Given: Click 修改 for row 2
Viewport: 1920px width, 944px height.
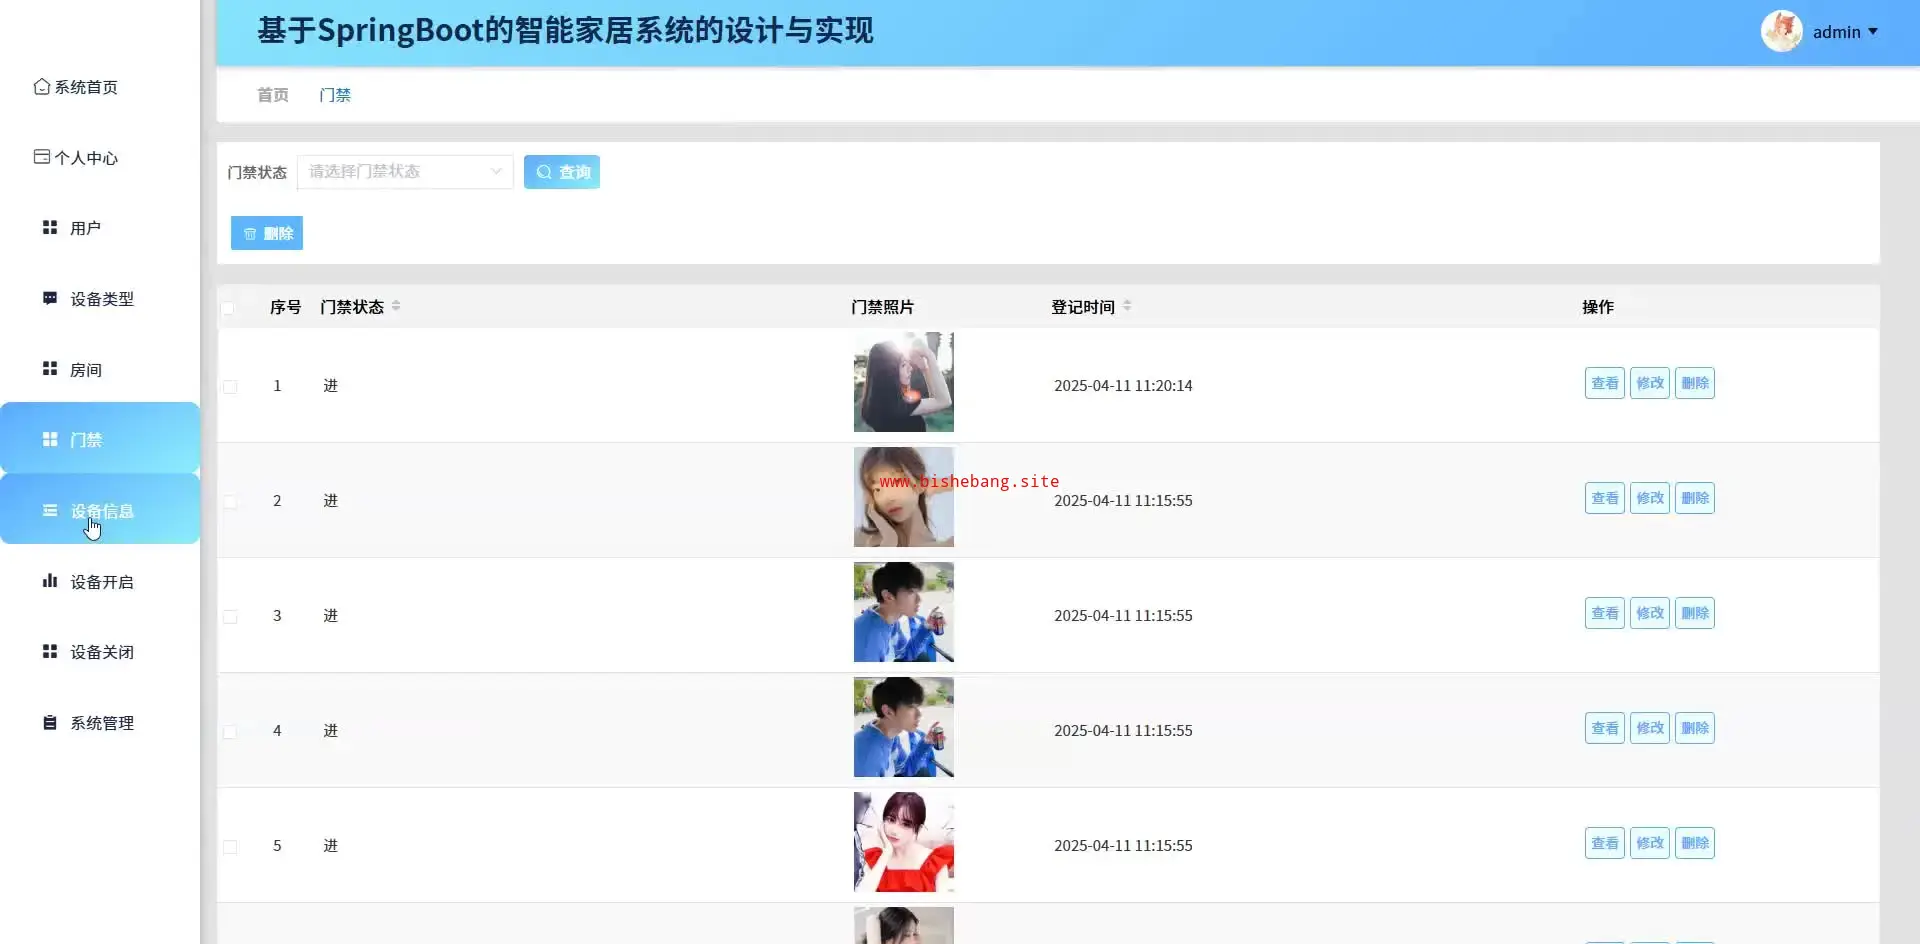Looking at the screenshot, I should [1650, 498].
